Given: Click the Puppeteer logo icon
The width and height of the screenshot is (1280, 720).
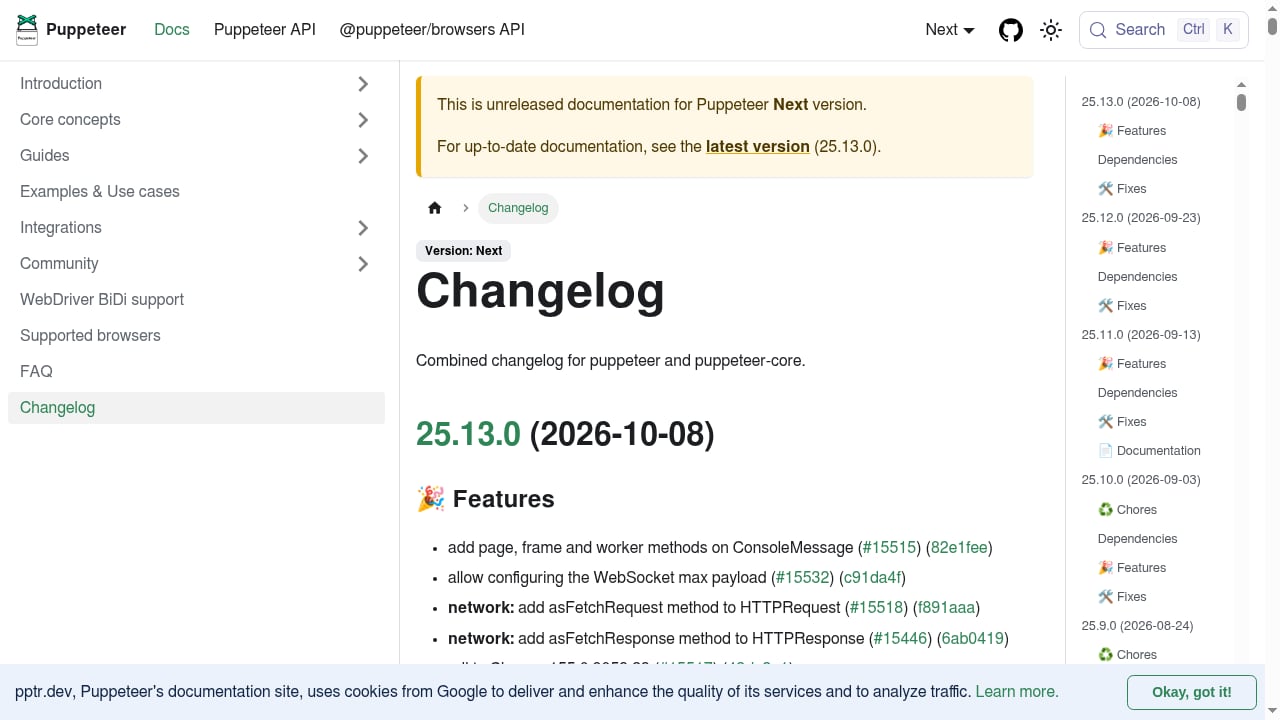Looking at the screenshot, I should [x=27, y=30].
